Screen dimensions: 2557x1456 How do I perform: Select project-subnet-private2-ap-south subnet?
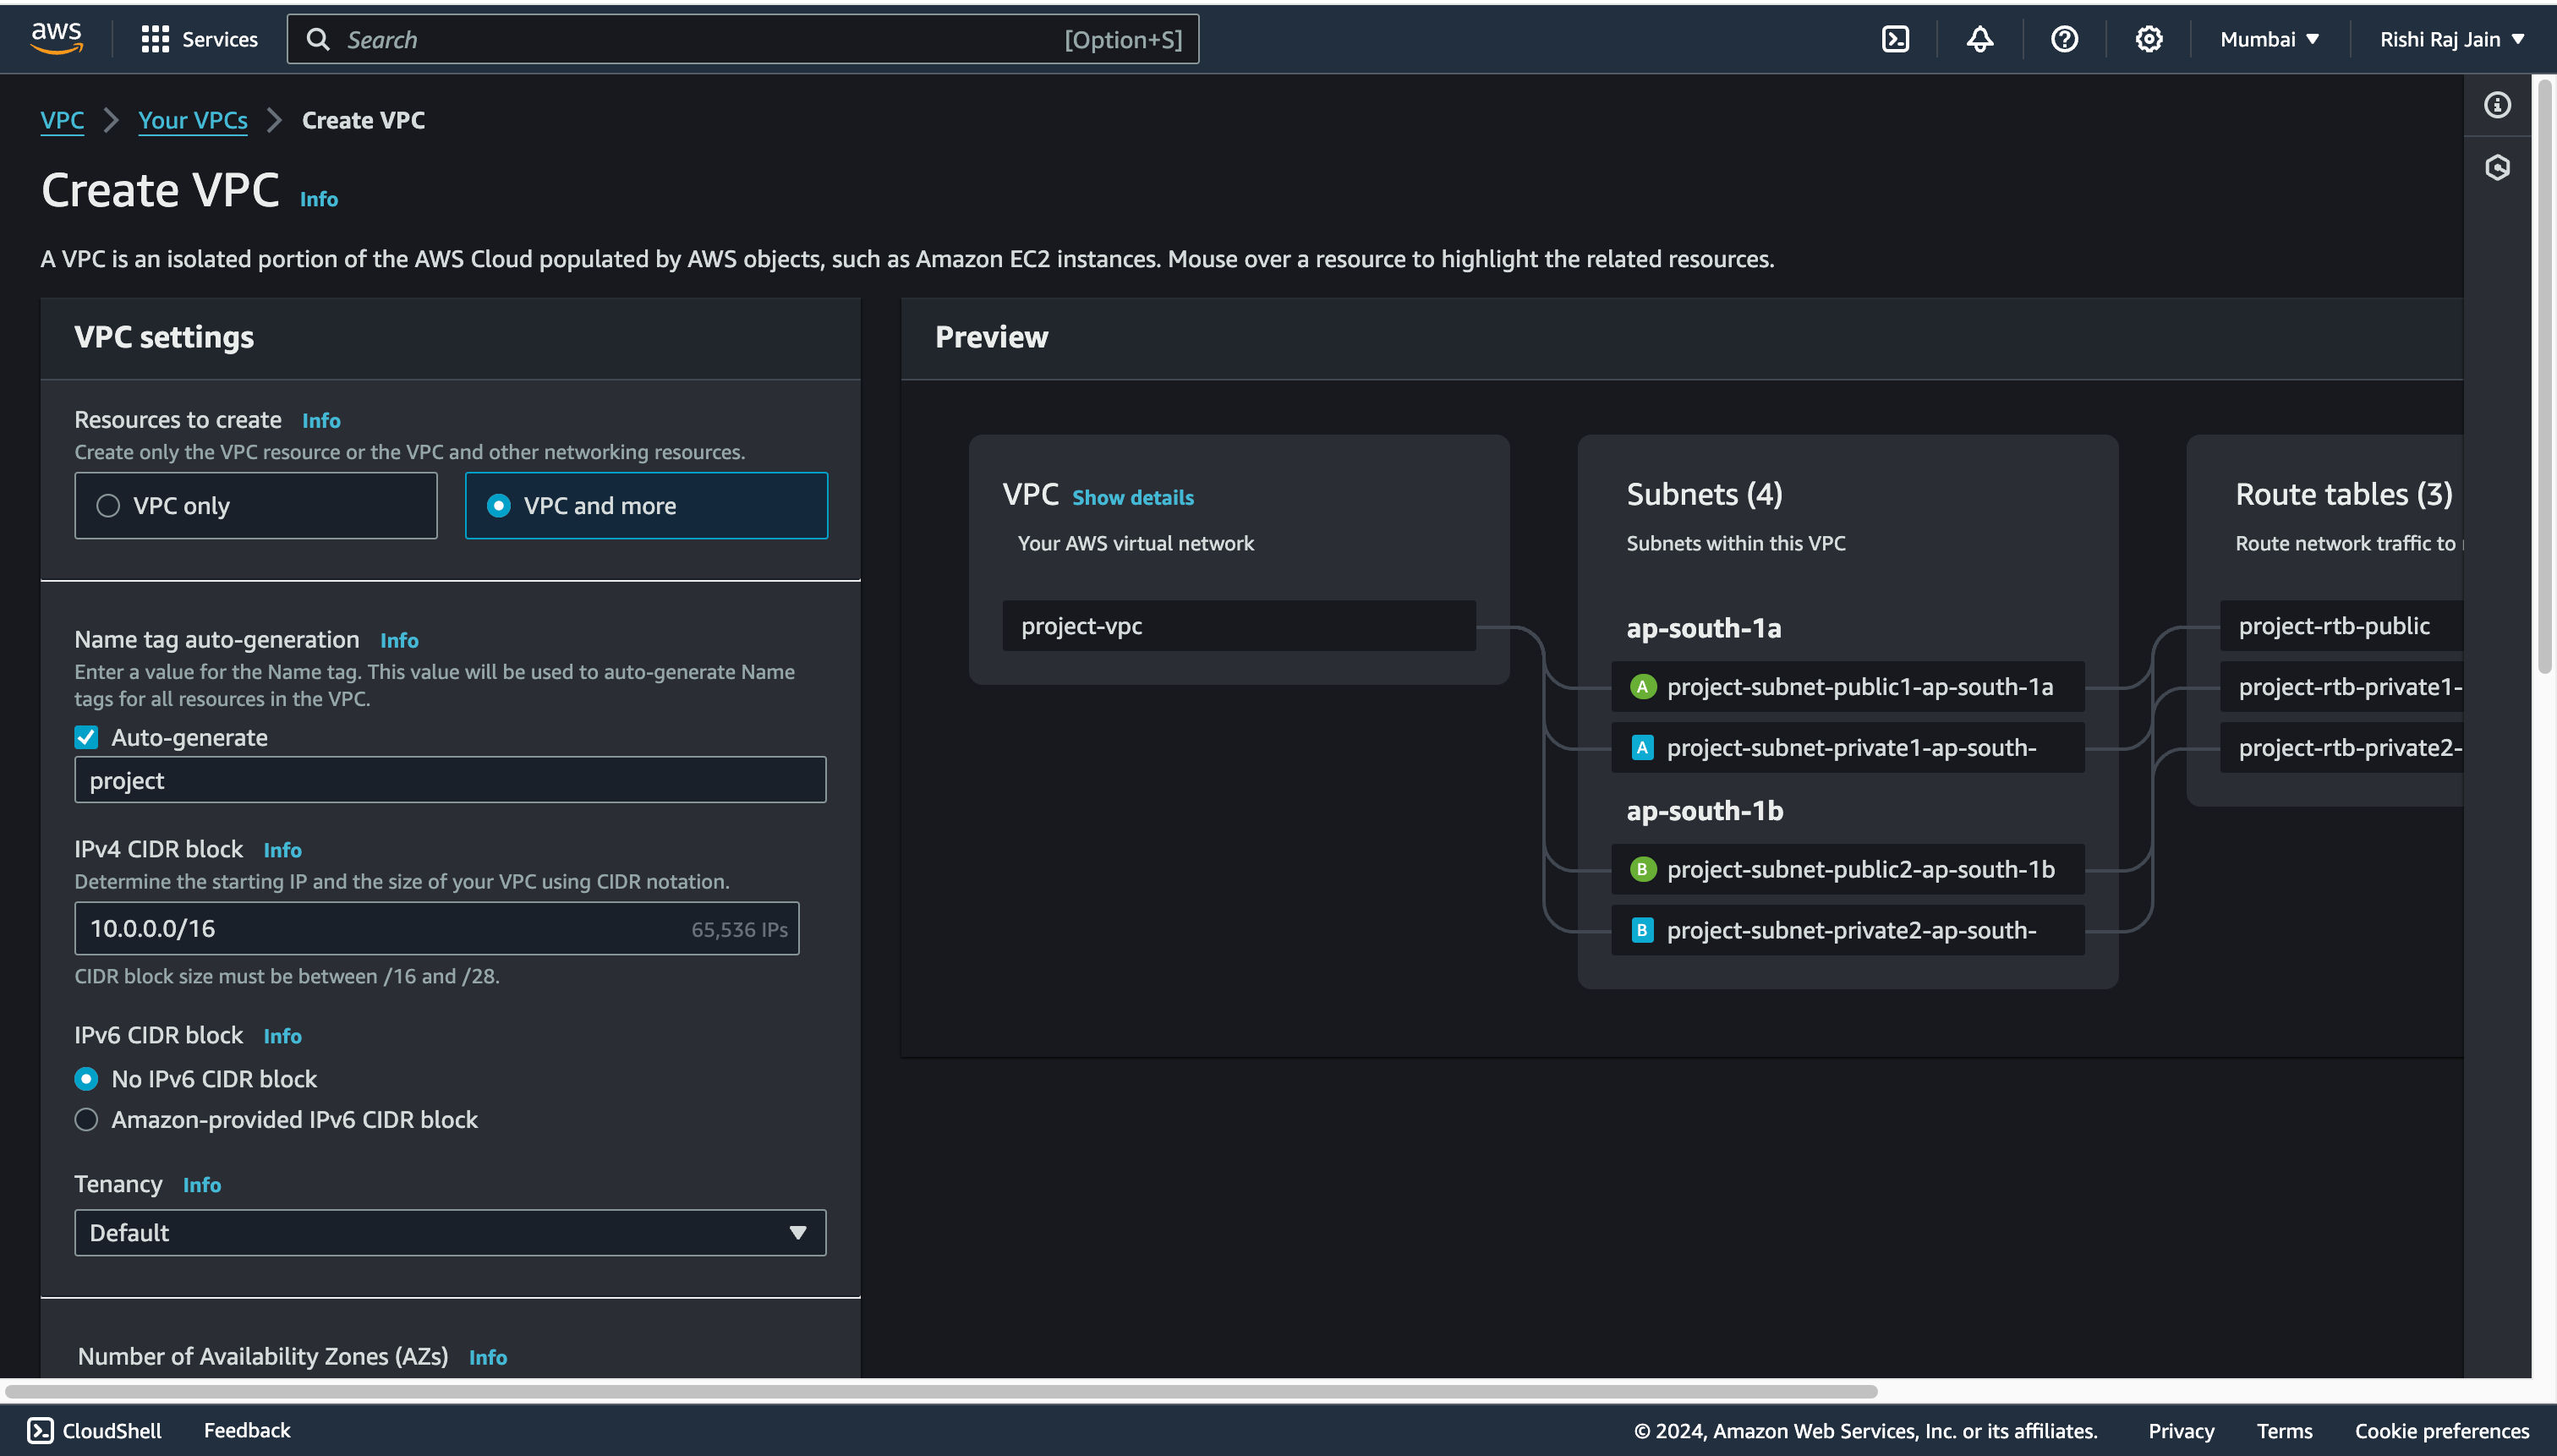[1848, 931]
